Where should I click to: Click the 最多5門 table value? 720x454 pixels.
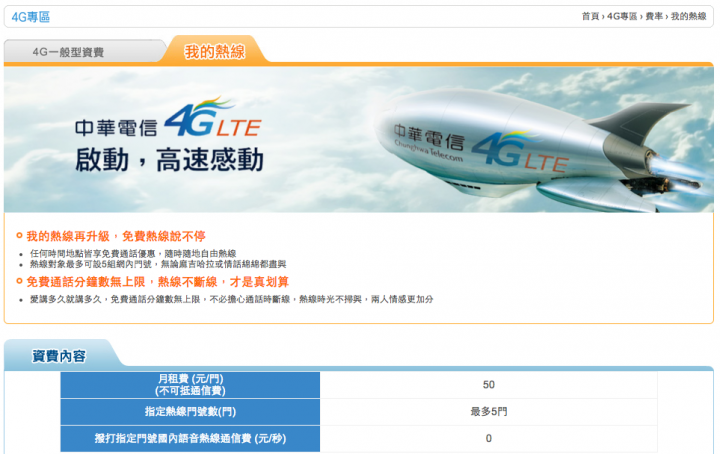coord(489,412)
